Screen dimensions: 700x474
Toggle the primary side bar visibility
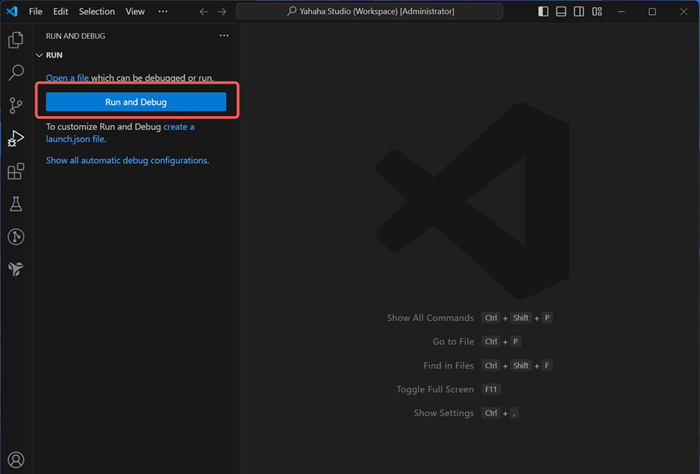click(543, 12)
